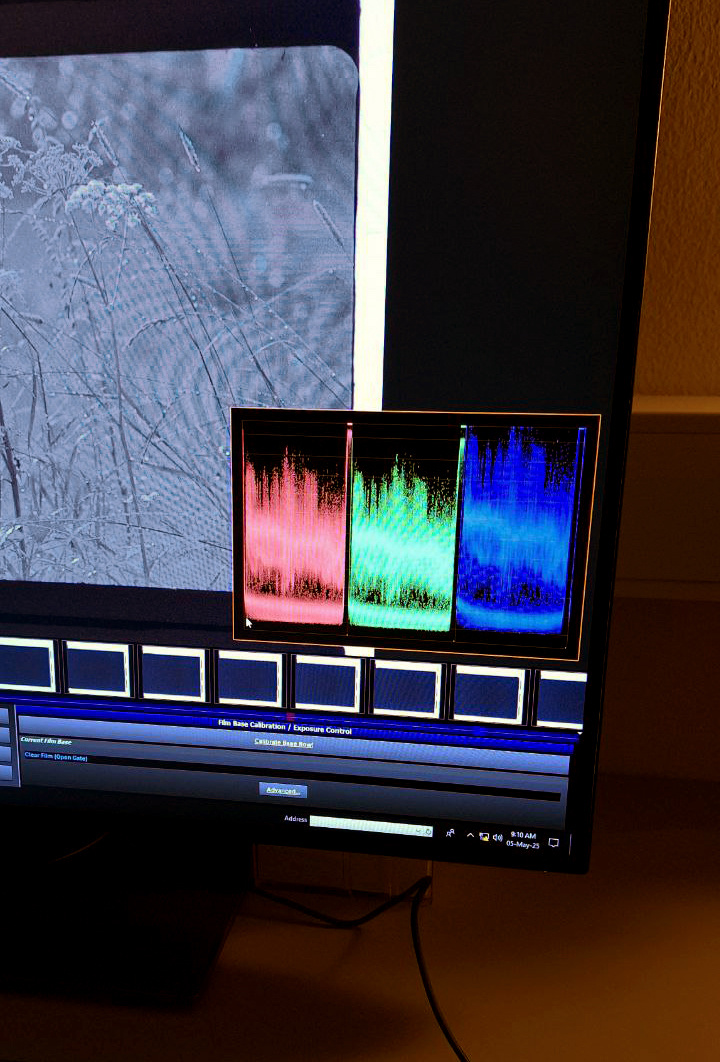Open the volume speaker icon
Image resolution: width=720 pixels, height=1062 pixels.
(498, 838)
